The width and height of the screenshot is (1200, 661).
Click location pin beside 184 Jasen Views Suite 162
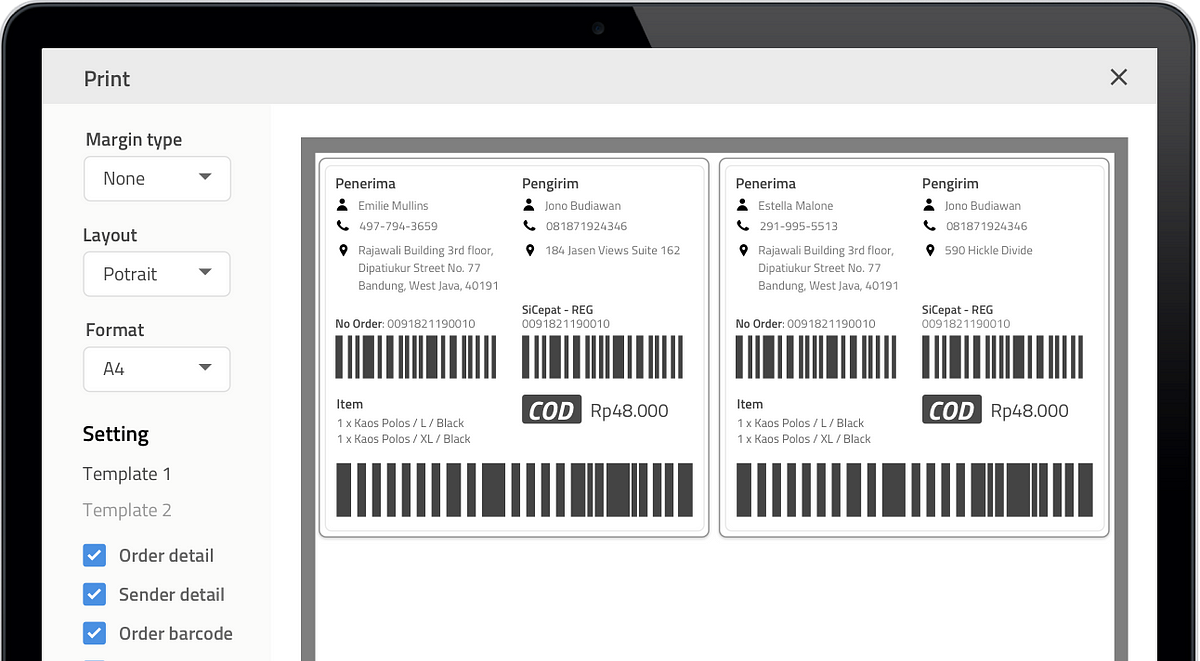[x=530, y=250]
